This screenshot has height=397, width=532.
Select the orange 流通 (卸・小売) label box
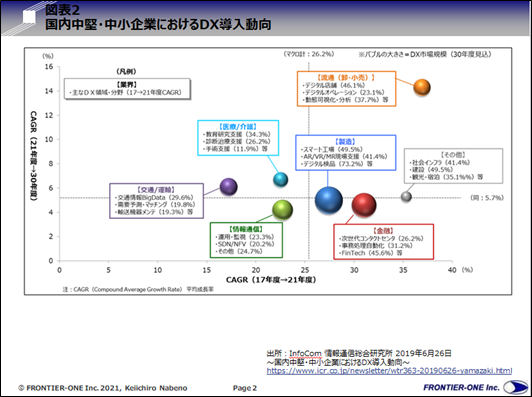pyautogui.click(x=346, y=89)
